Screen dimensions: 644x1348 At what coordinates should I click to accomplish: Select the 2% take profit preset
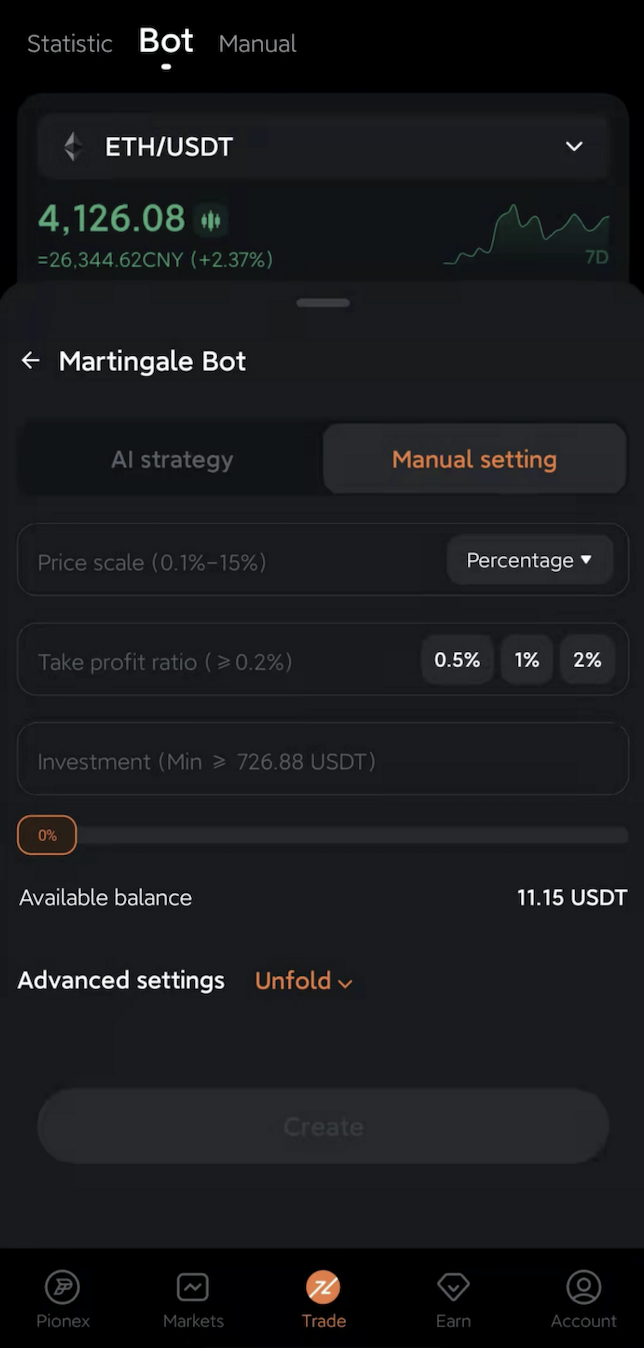[587, 659]
